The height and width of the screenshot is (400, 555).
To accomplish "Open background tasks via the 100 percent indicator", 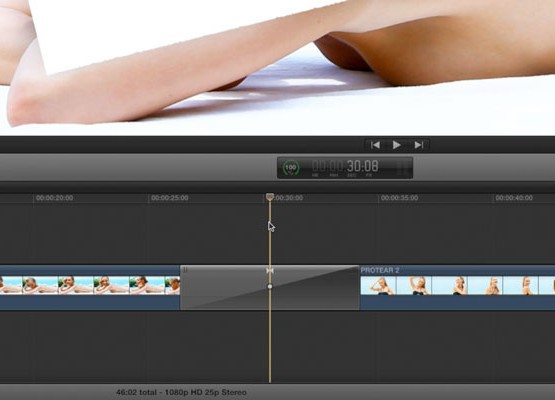I will click(291, 167).
